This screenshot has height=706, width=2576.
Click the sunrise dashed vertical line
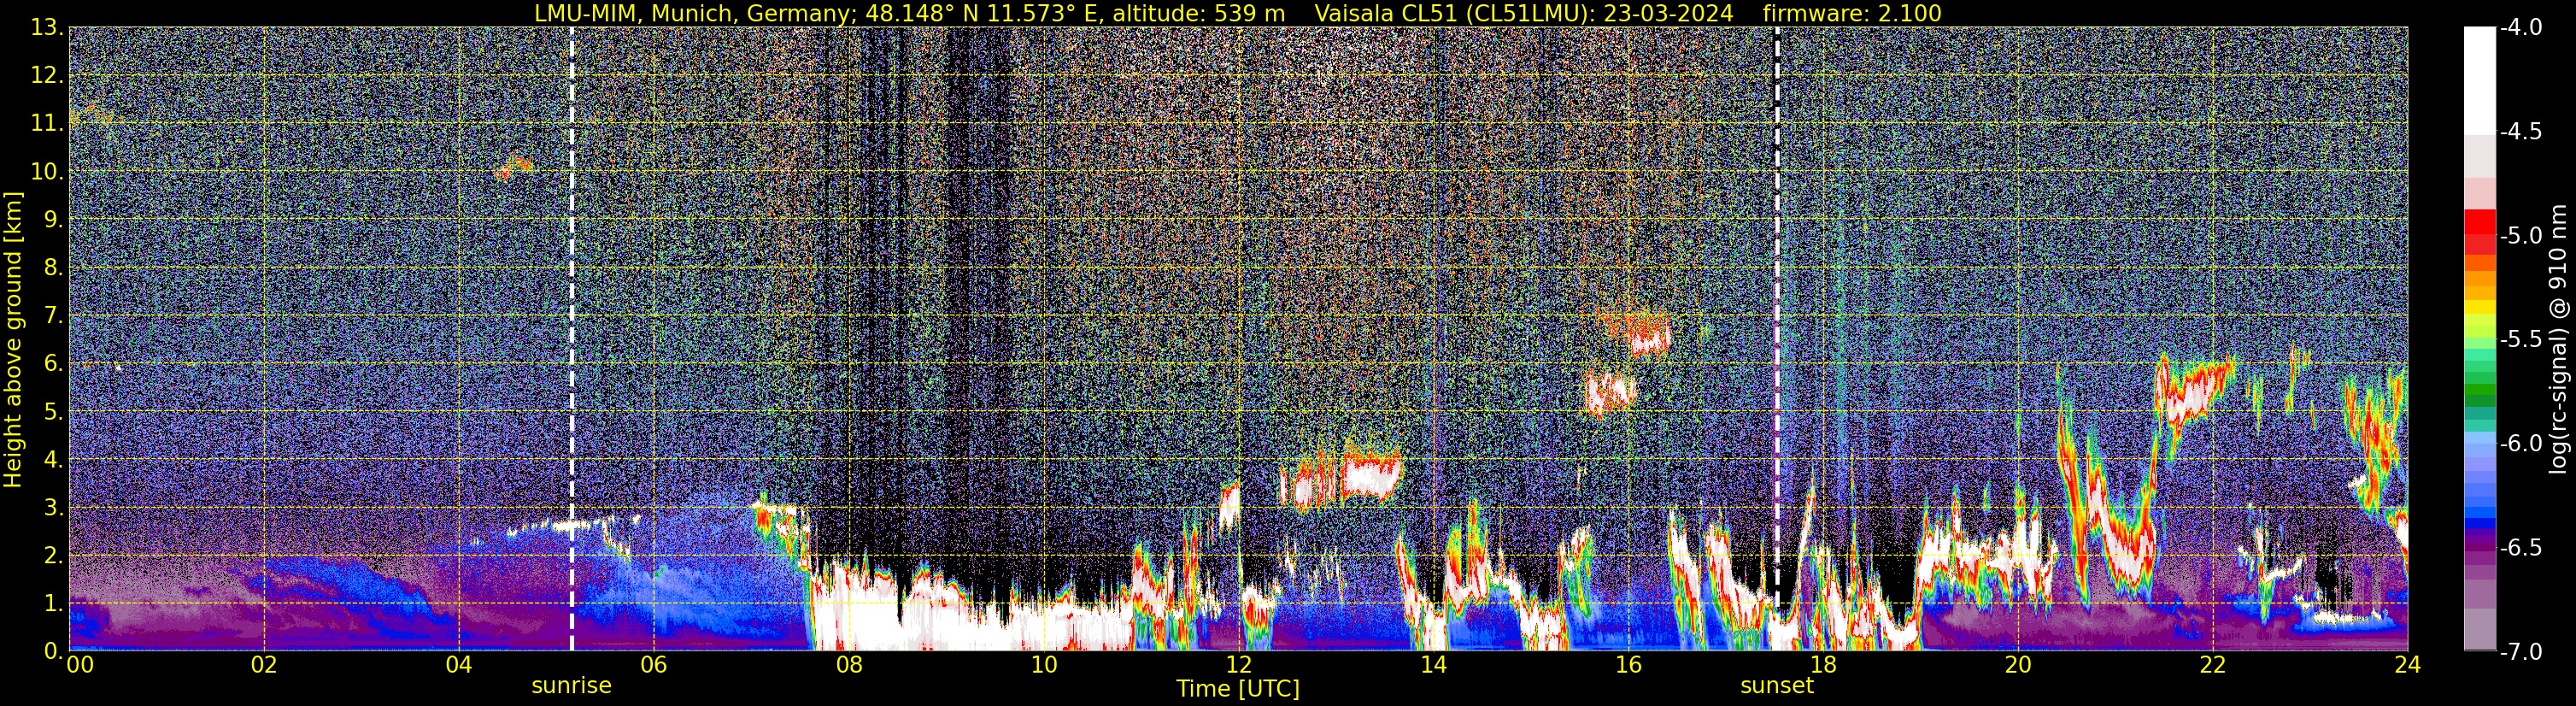[x=572, y=339]
